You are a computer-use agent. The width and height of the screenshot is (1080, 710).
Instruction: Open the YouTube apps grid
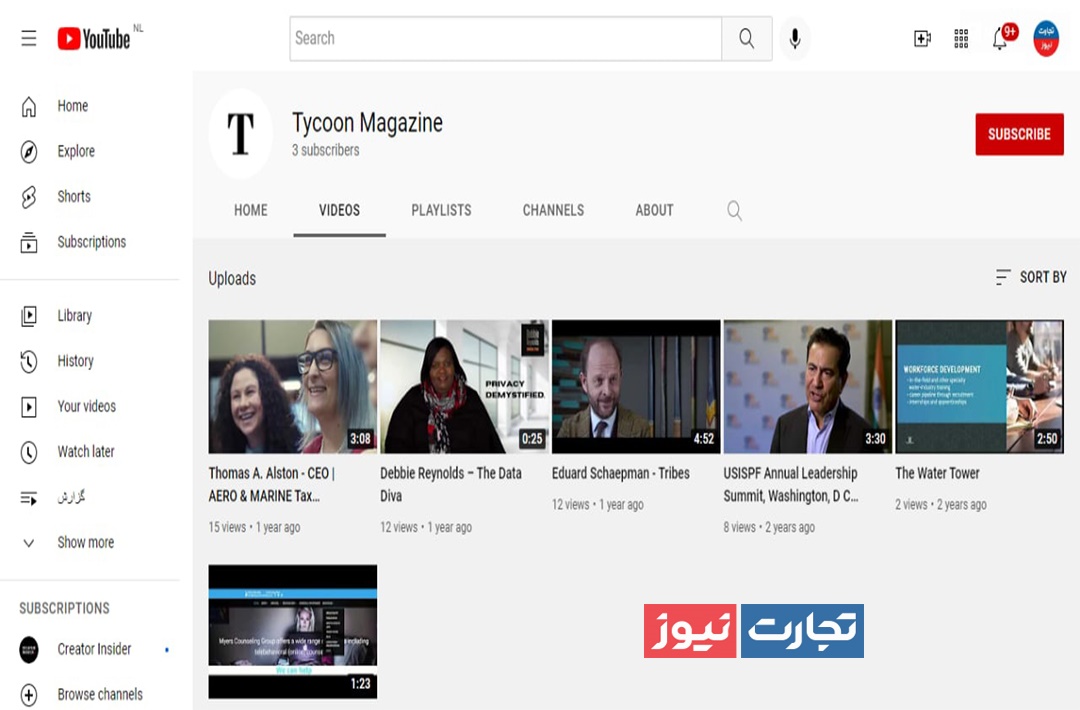click(961, 39)
